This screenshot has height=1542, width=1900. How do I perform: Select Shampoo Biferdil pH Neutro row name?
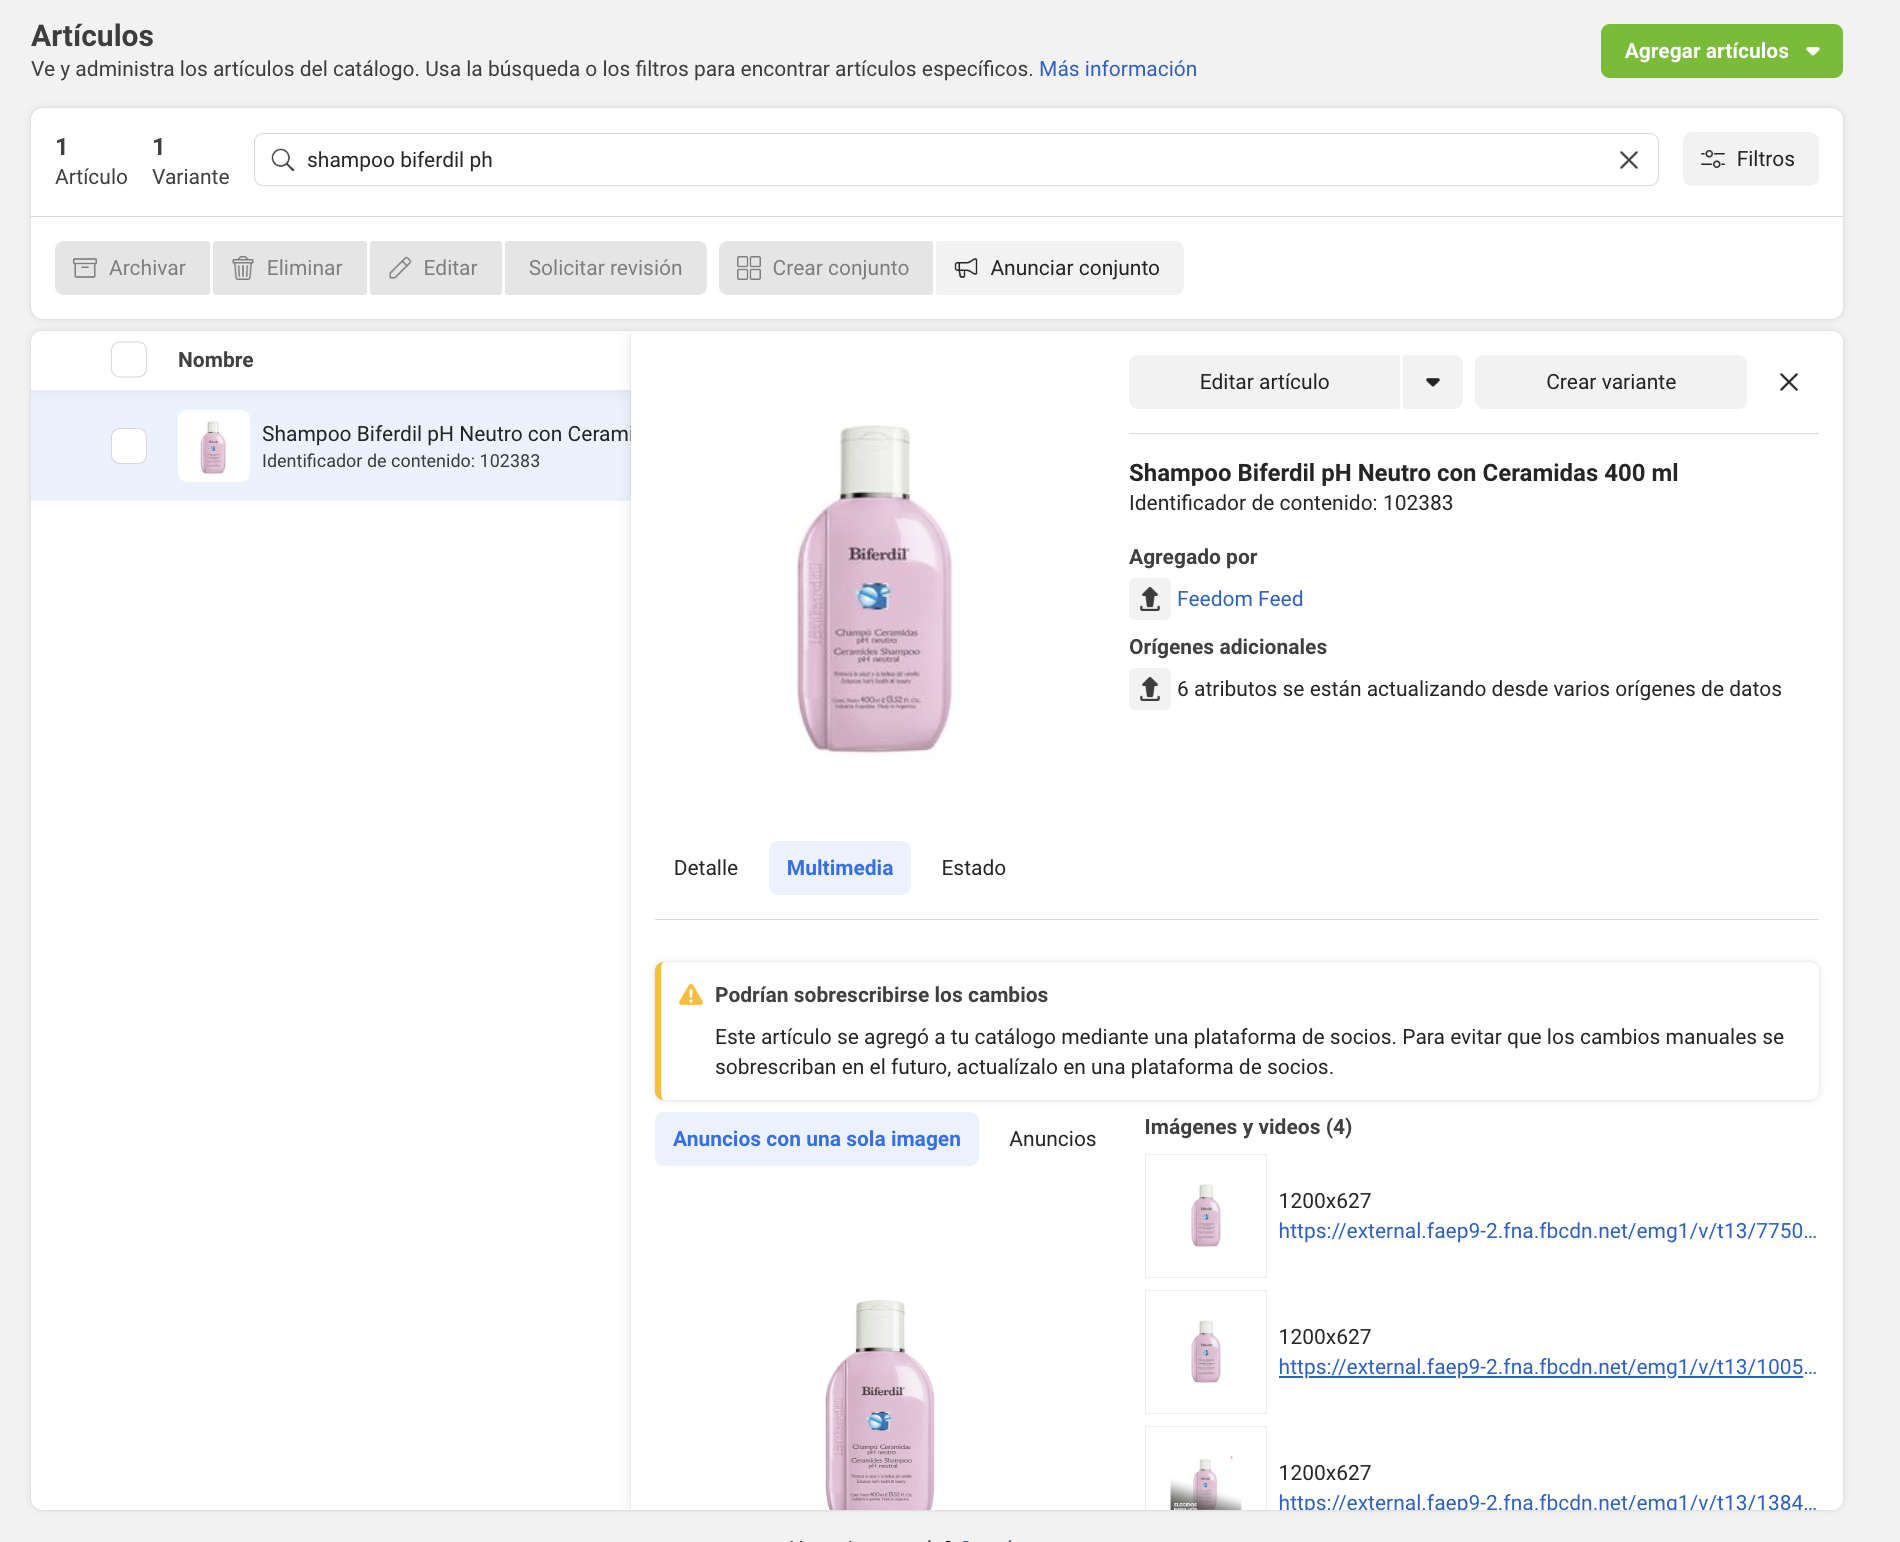446,434
